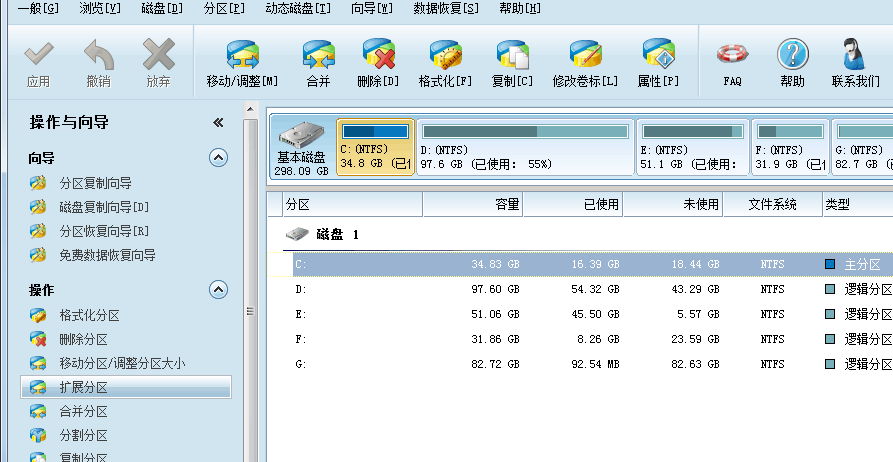The width and height of the screenshot is (893, 462).
Task: Select the 合并 merge toolbar icon
Action: pyautogui.click(x=318, y=55)
